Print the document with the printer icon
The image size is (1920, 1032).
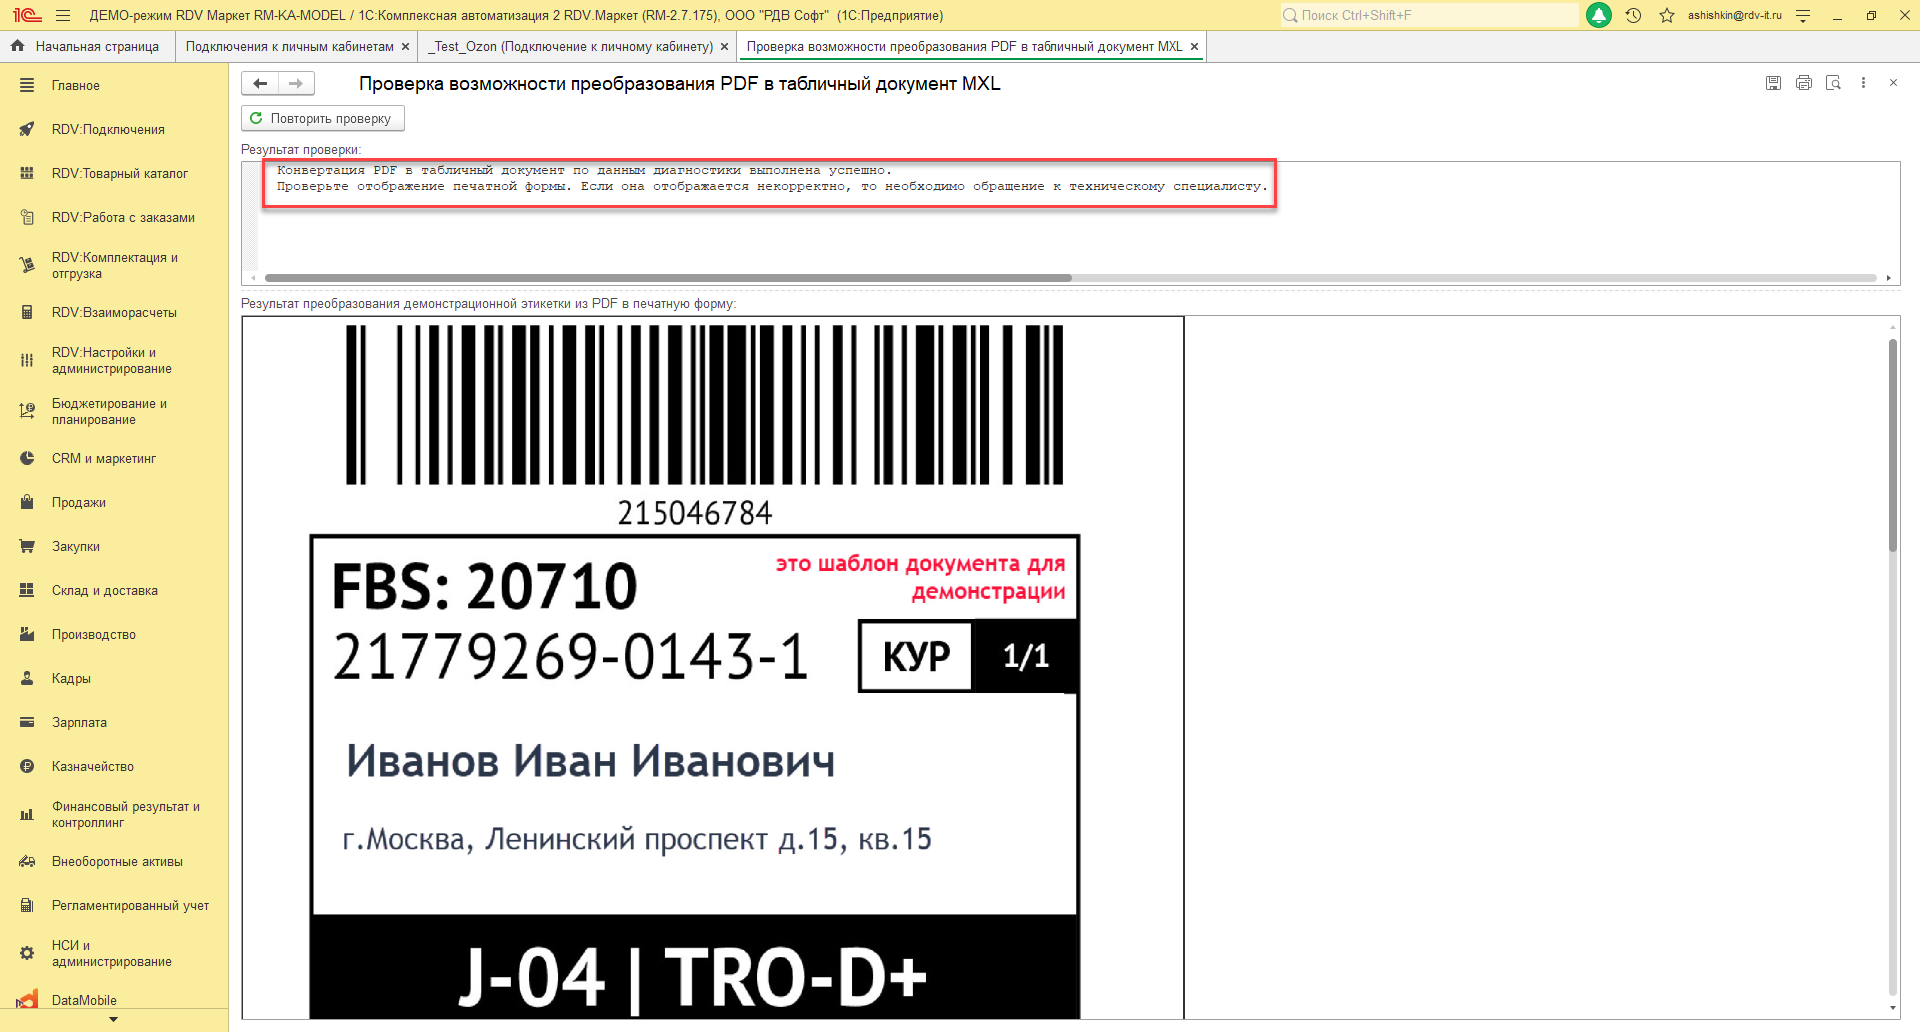coord(1804,83)
